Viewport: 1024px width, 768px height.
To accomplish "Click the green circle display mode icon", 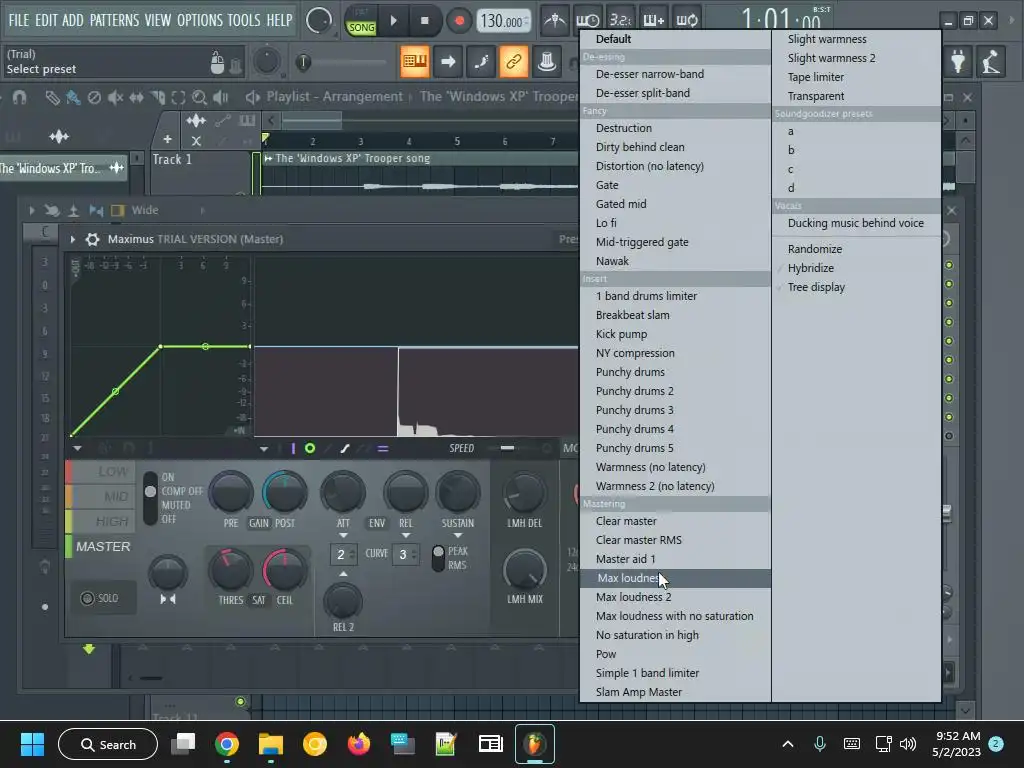I will [x=310, y=448].
